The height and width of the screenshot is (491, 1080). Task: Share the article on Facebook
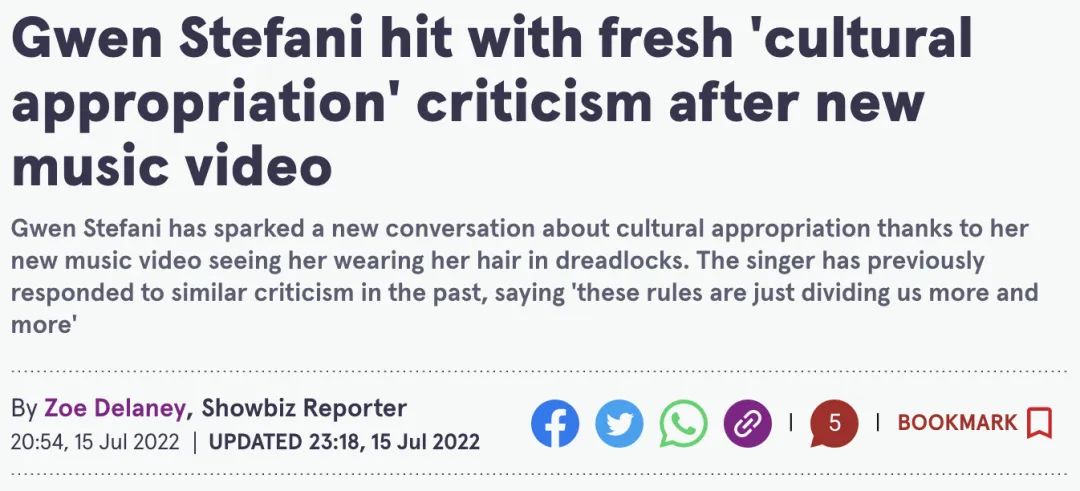coord(554,423)
